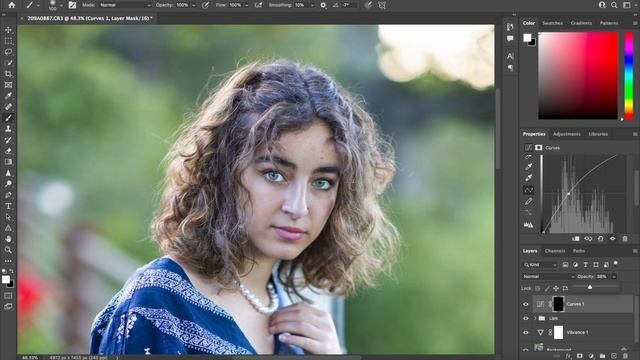Toggle pressure for opacity in options bar
This screenshot has width=640, height=360.
(x=206, y=5)
